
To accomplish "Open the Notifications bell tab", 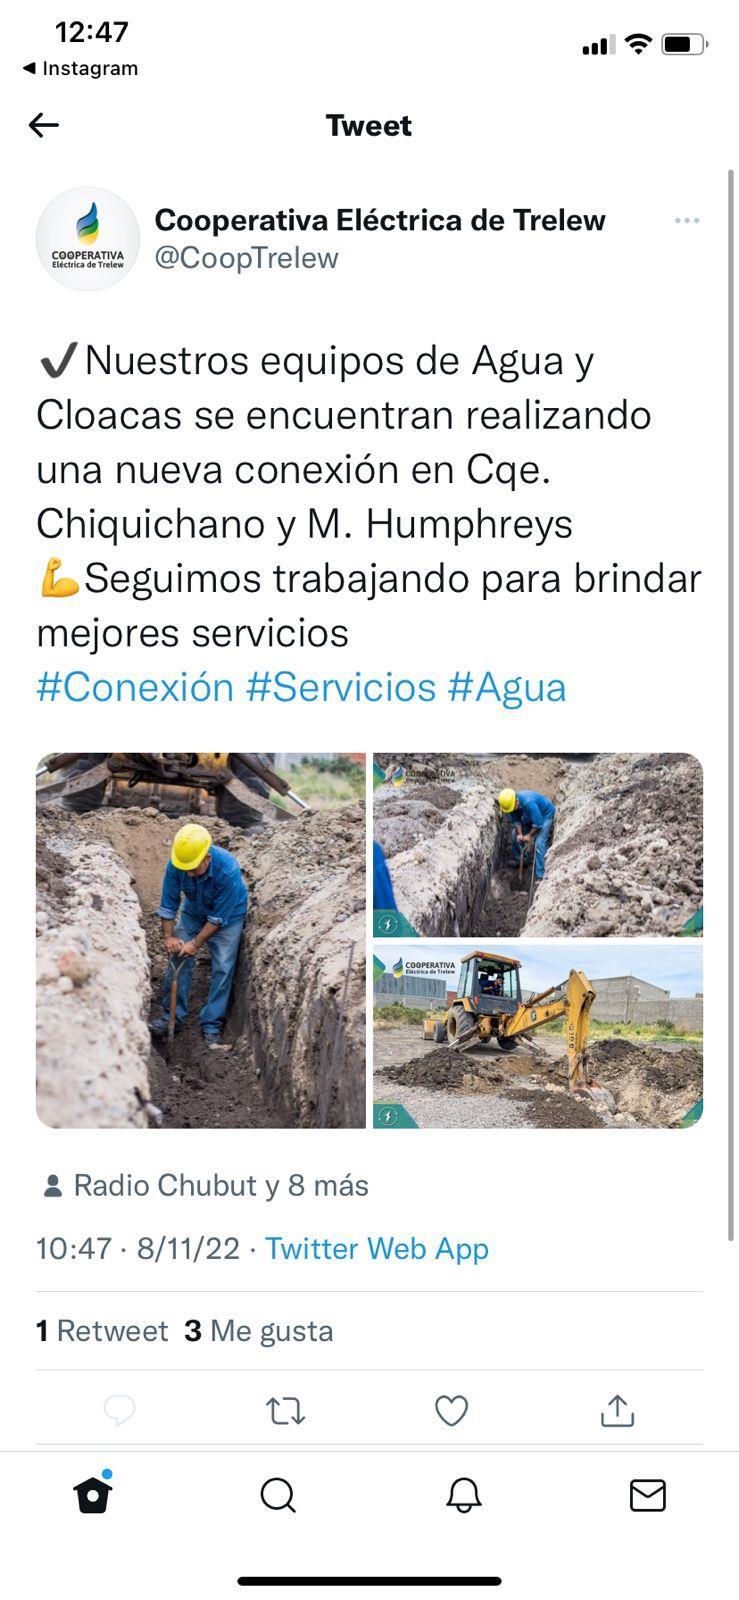I will (x=463, y=1496).
